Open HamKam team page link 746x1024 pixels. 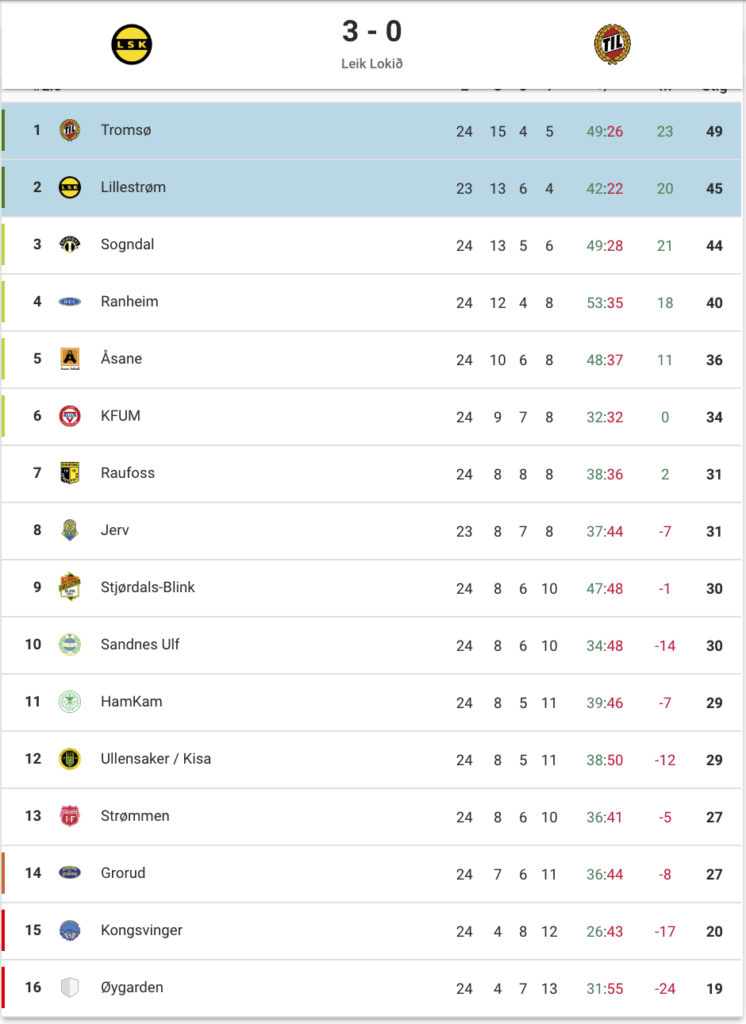[x=131, y=701]
